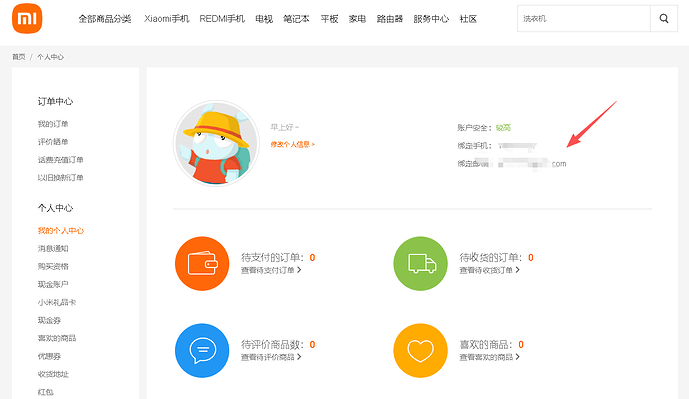This screenshot has width=689, height=399.
Task: Open 购买资格 in sidebar
Action: [53, 267]
